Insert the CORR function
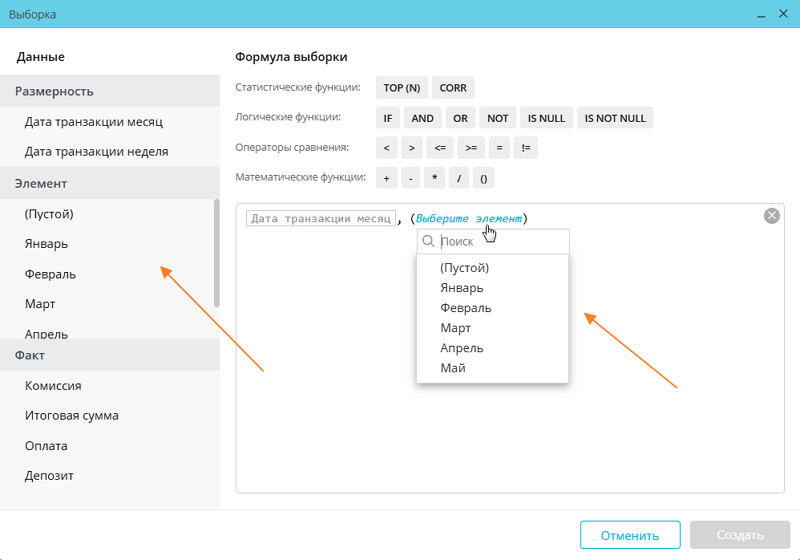 (453, 88)
